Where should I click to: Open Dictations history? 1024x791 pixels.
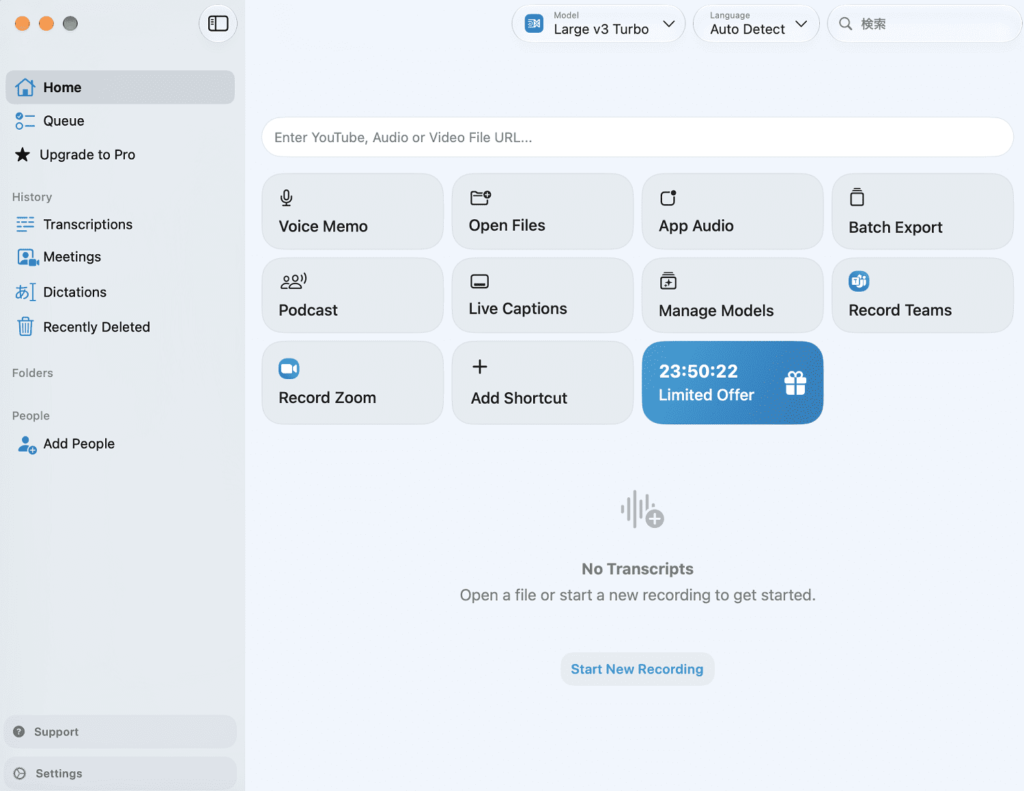click(x=120, y=292)
